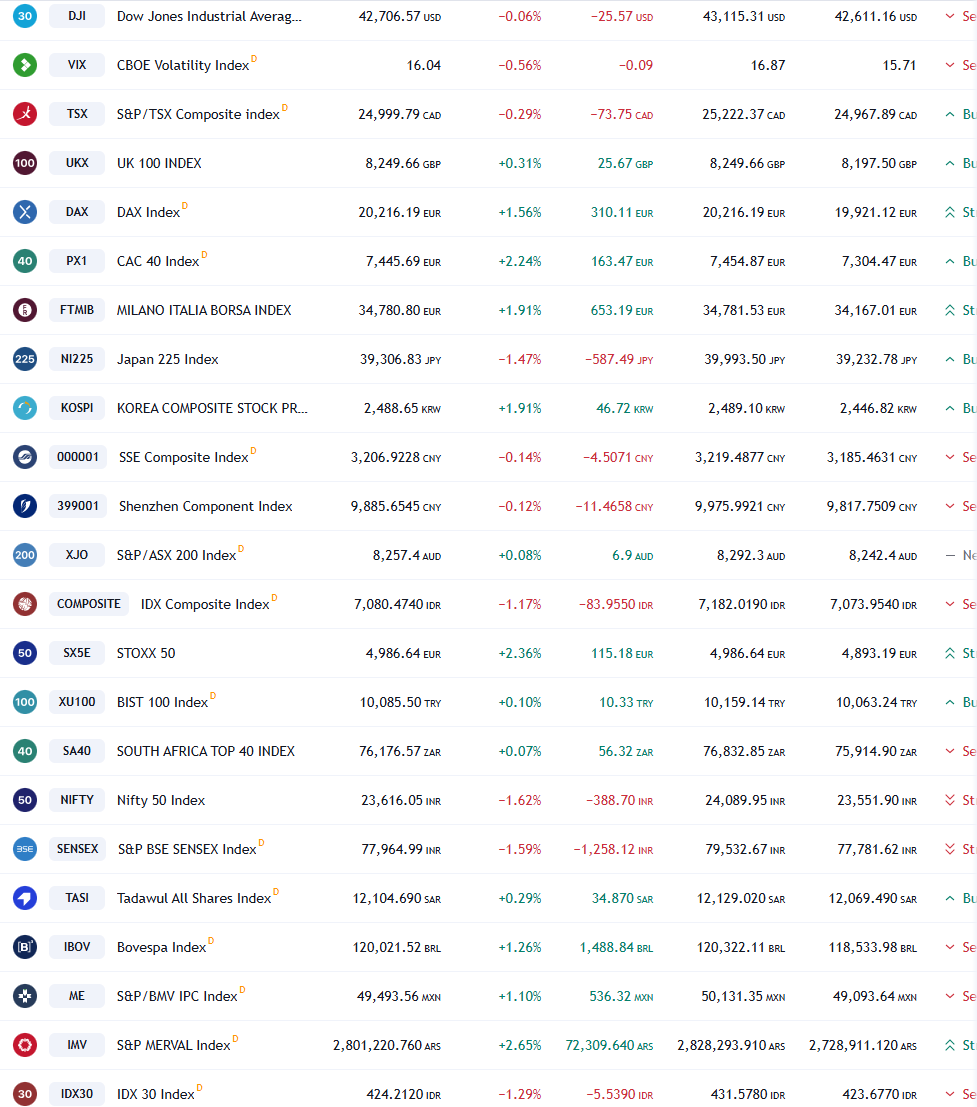The image size is (977, 1107).
Task: Select the 399001 ticker badge
Action: (78, 506)
